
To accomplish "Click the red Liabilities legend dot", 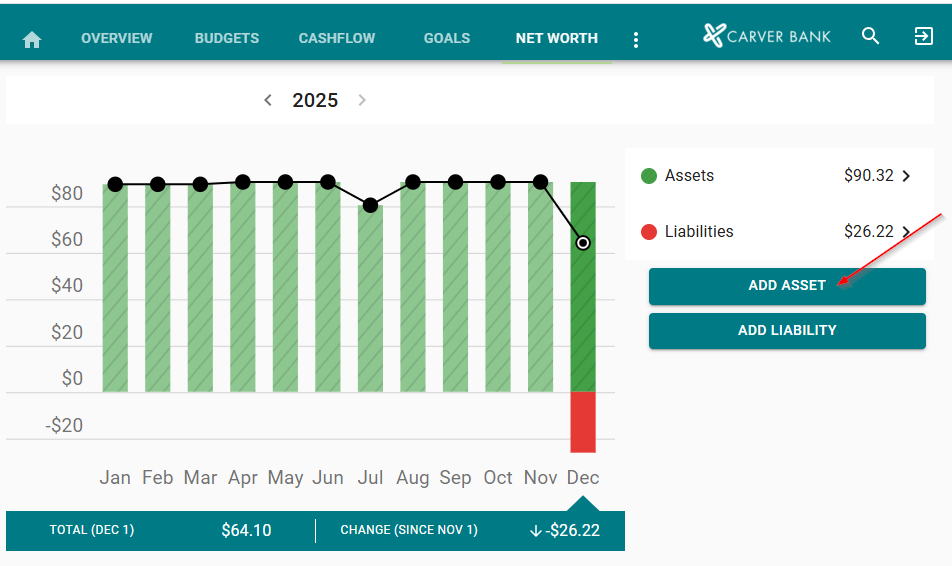I will click(649, 232).
